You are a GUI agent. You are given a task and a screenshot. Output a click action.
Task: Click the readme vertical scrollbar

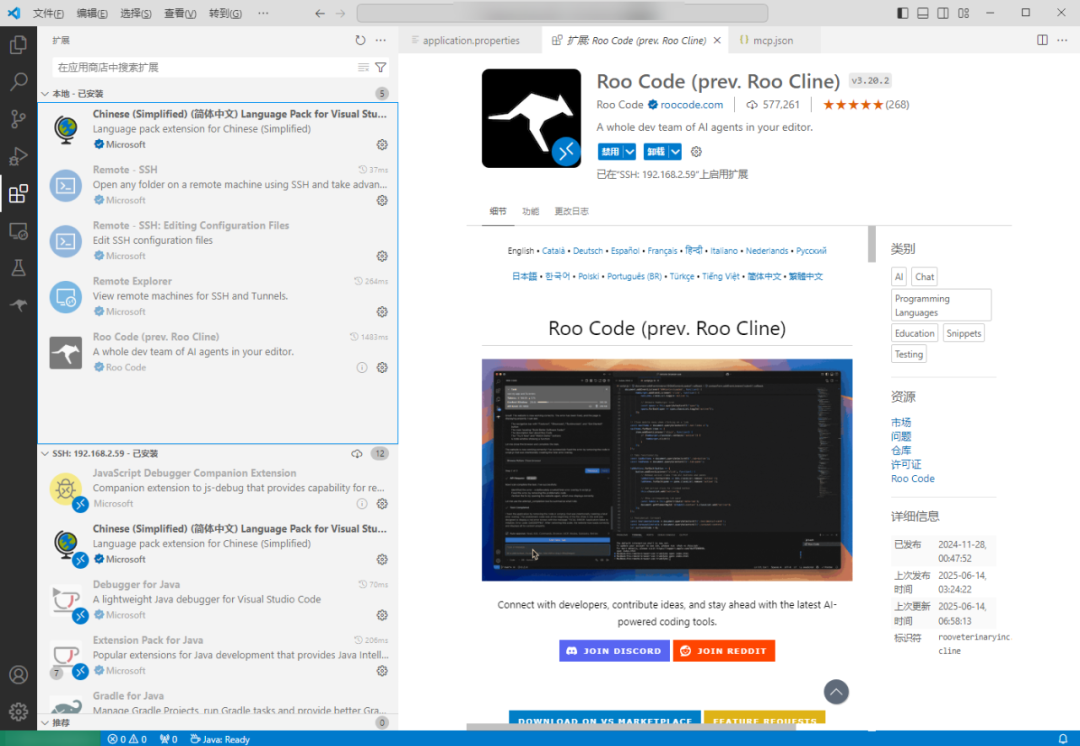(871, 245)
